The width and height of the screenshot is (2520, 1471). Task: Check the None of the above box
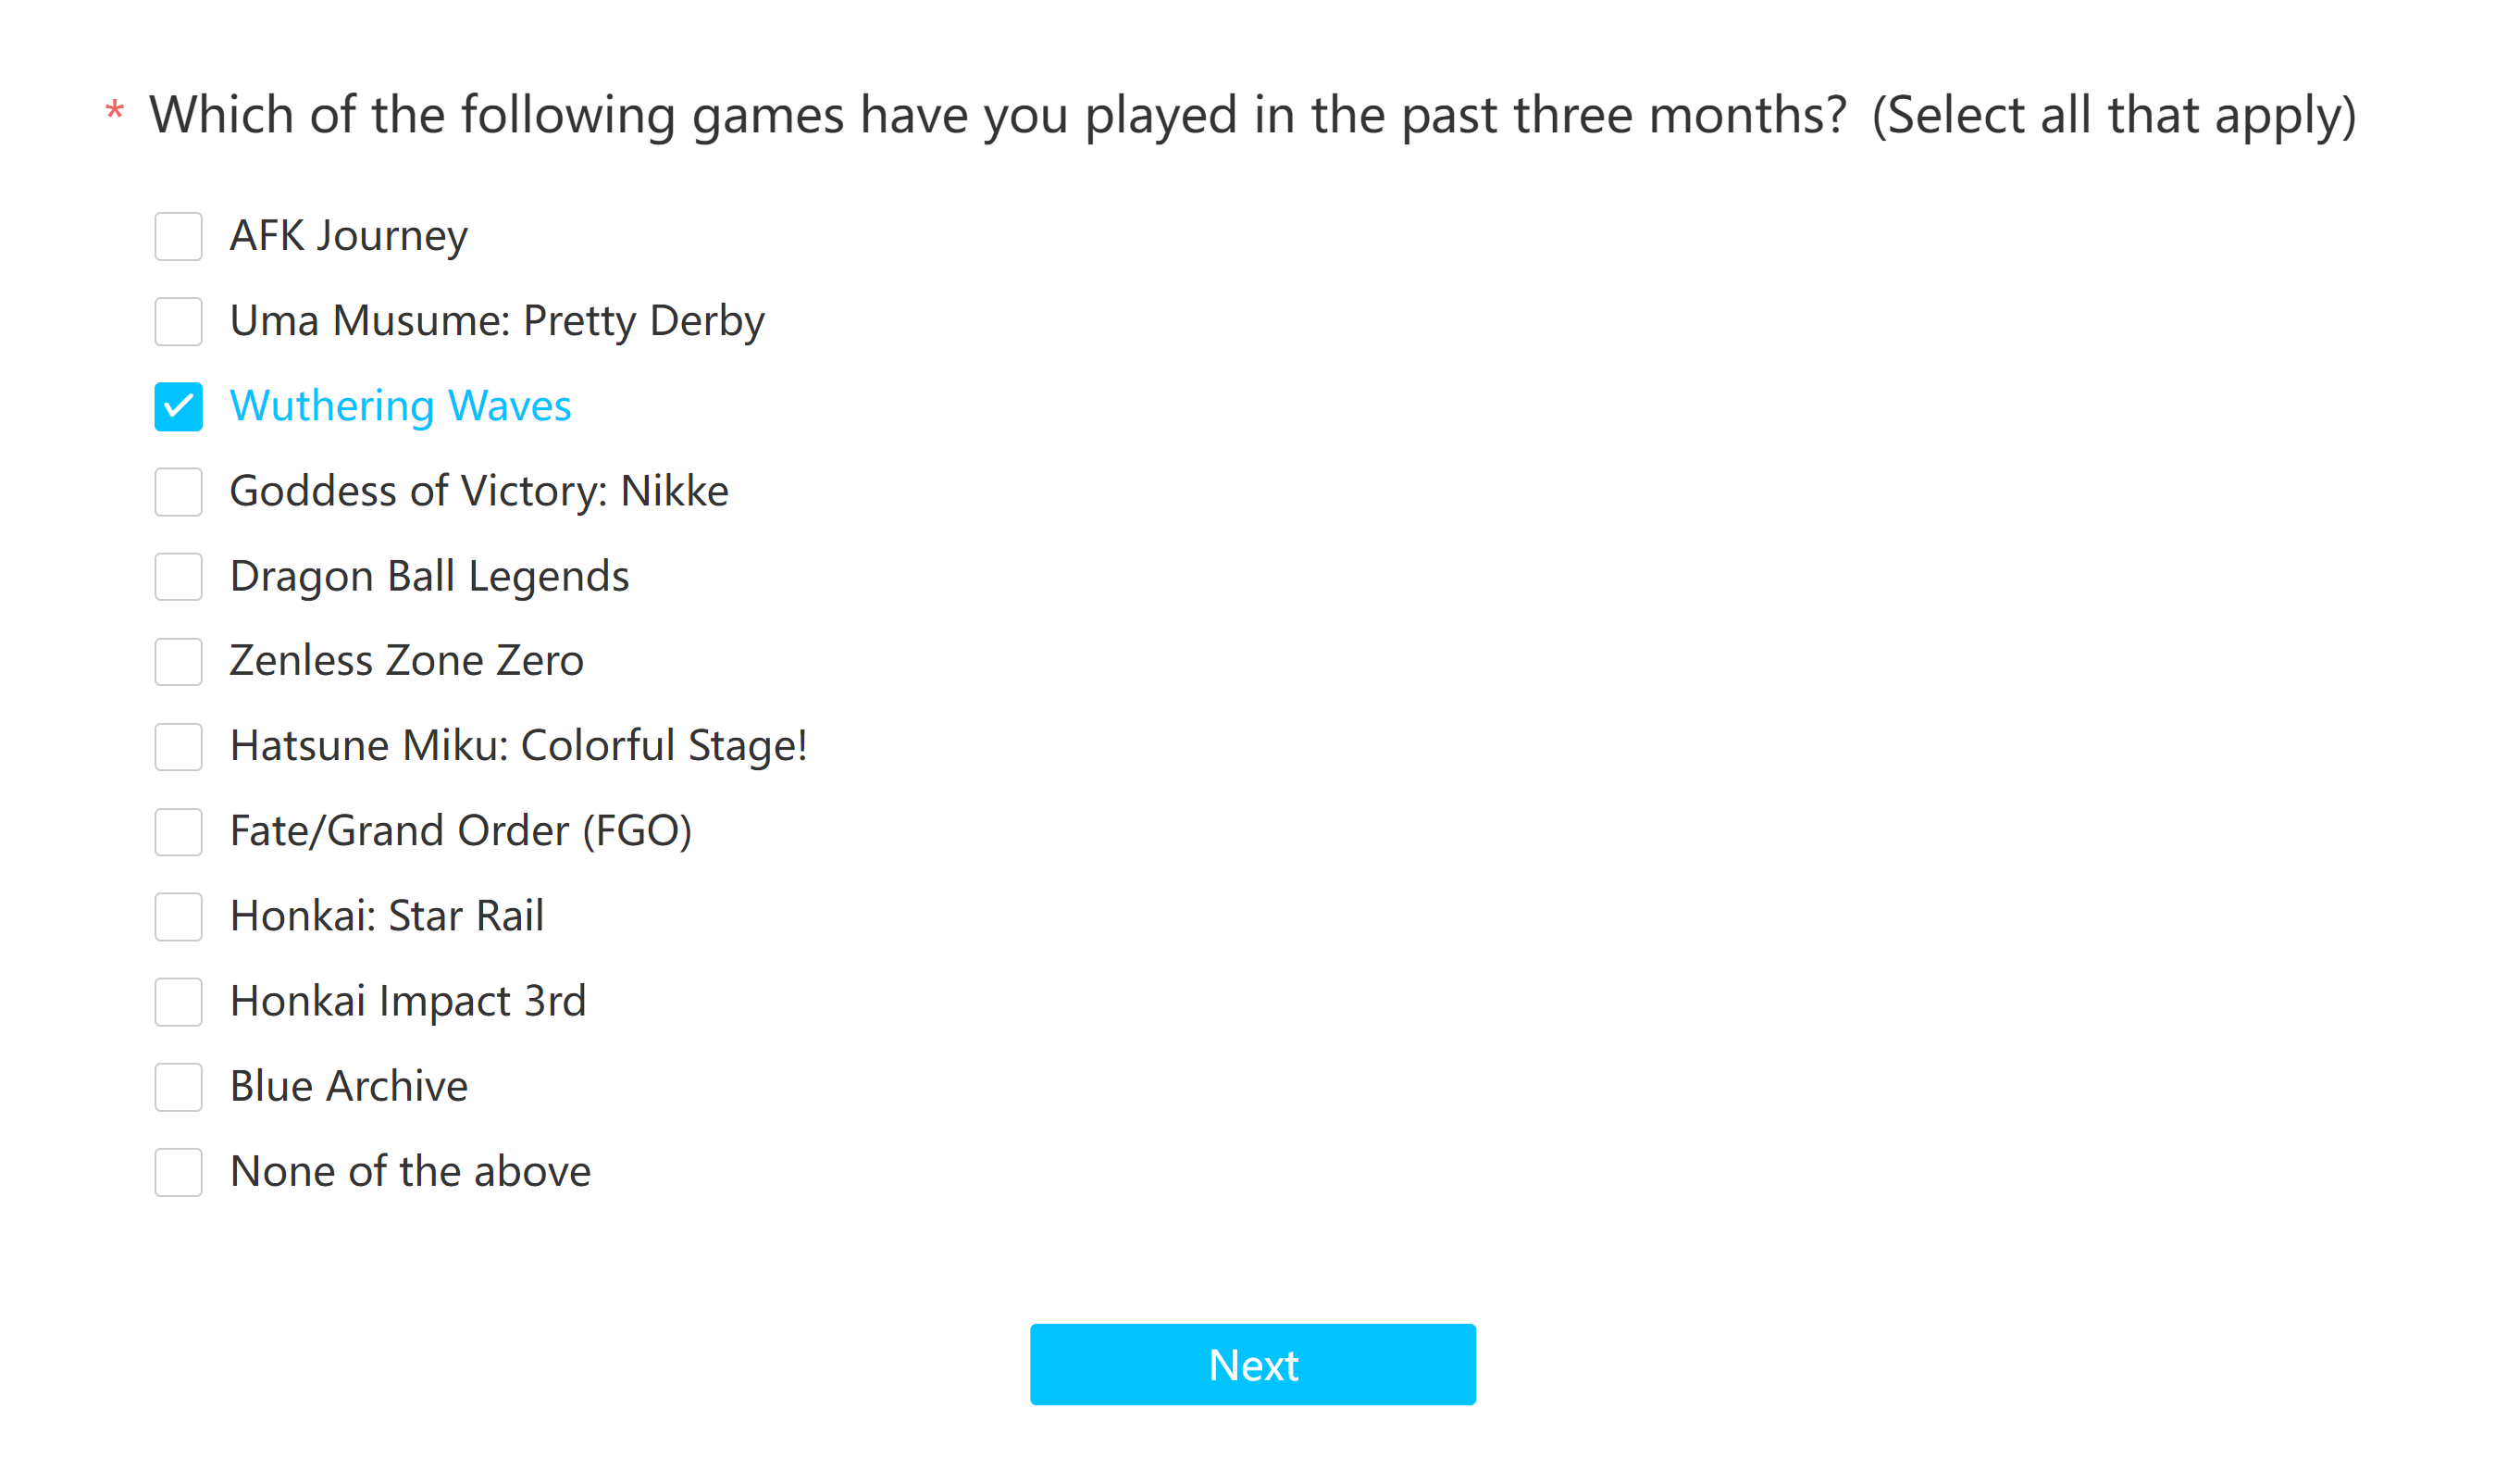(x=178, y=1171)
